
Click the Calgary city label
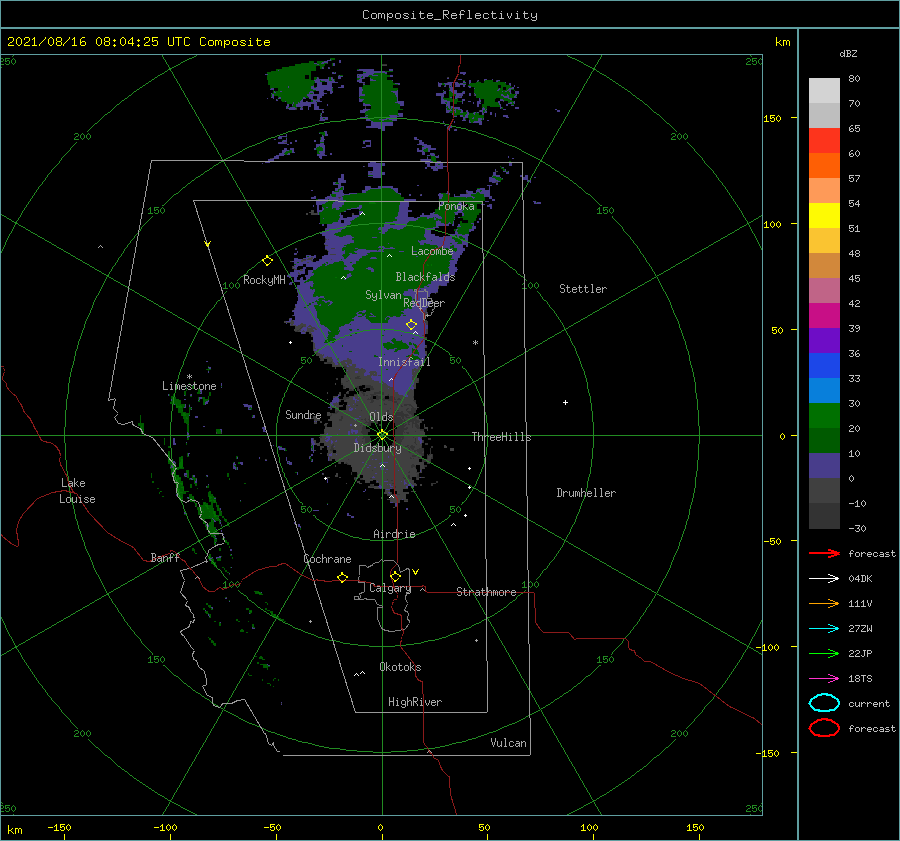point(390,588)
